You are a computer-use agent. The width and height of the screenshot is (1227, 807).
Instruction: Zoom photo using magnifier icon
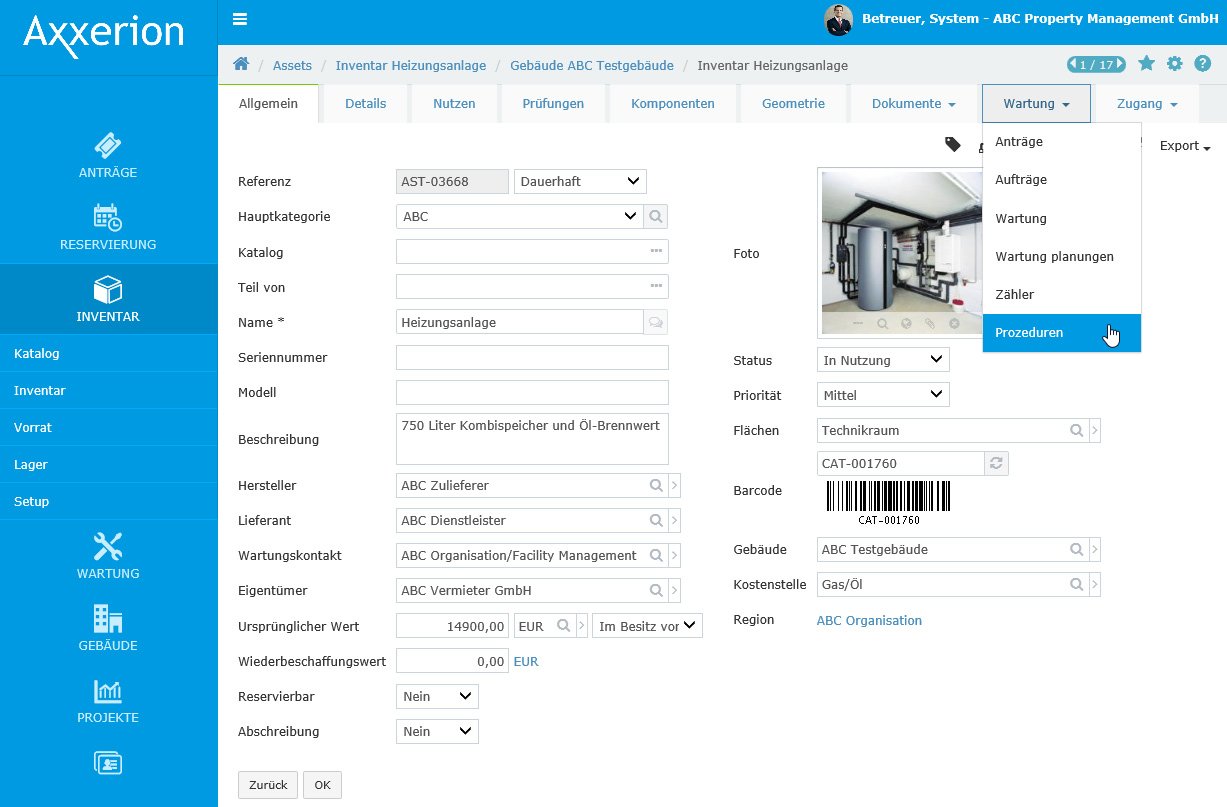(882, 324)
